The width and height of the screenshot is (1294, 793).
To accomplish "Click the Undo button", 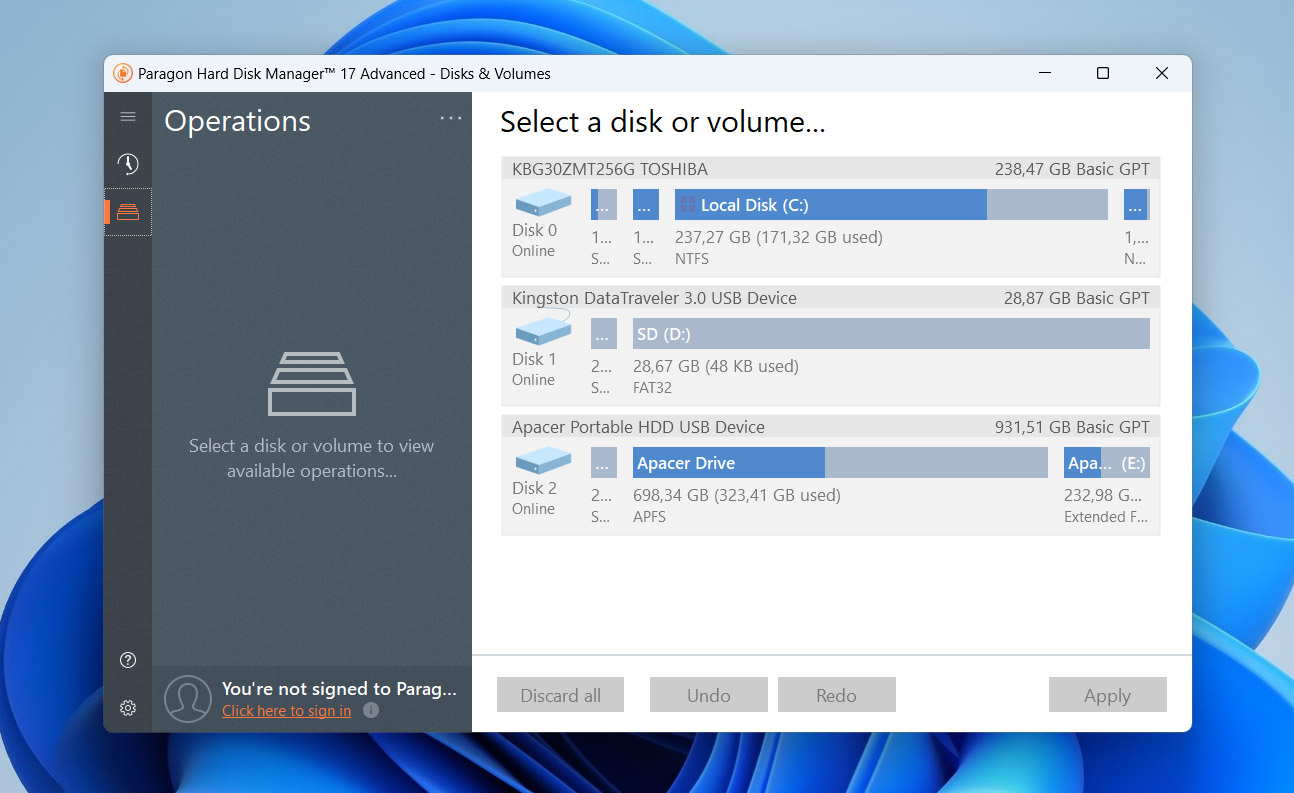I will 708,695.
